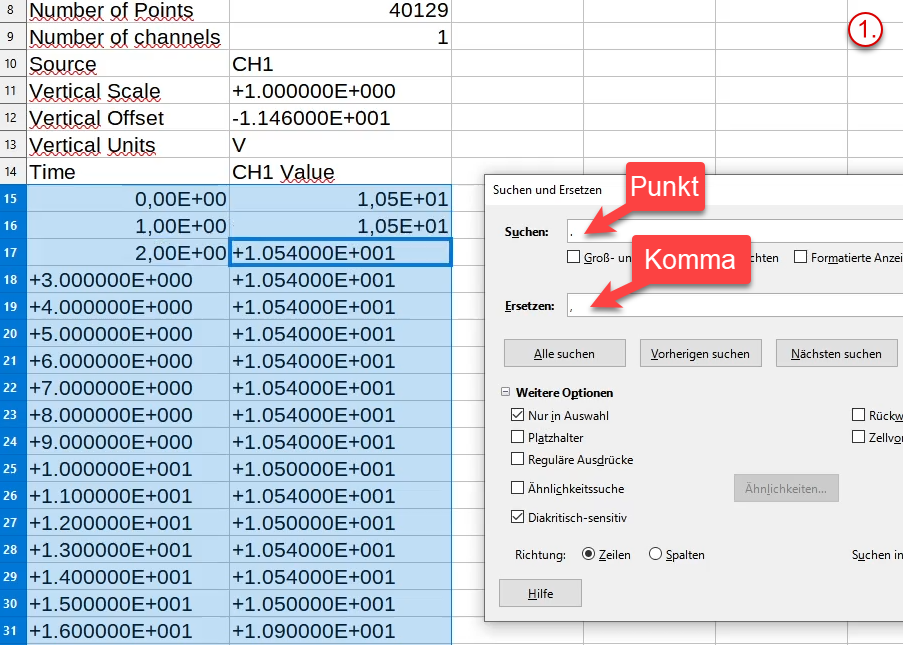Click the cell 'Number of Points'
Image resolution: width=903 pixels, height=645 pixels.
pos(128,10)
